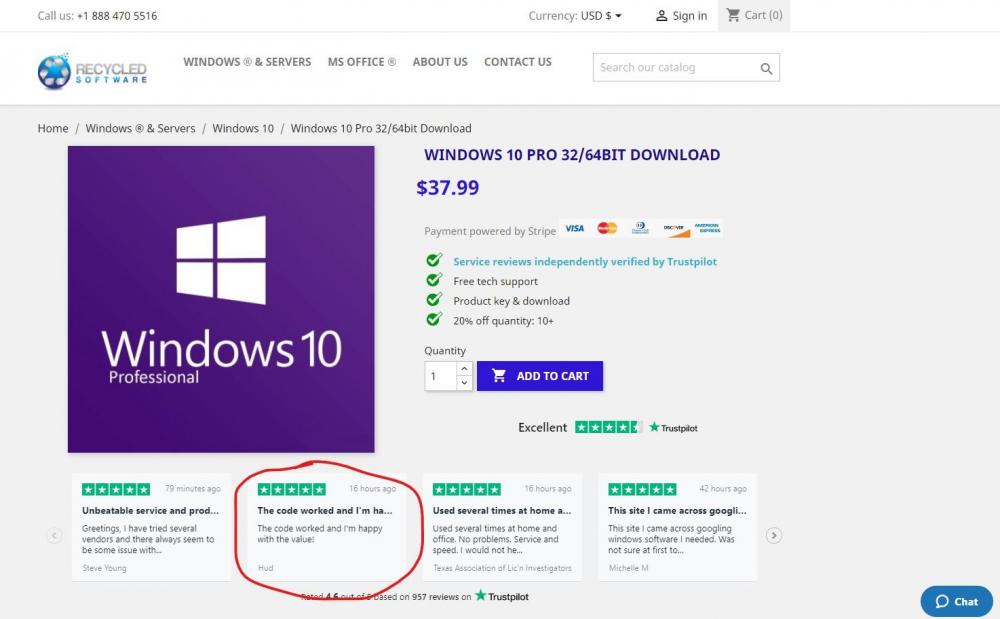
Task: Increase quantity with up arrow
Action: point(464,369)
